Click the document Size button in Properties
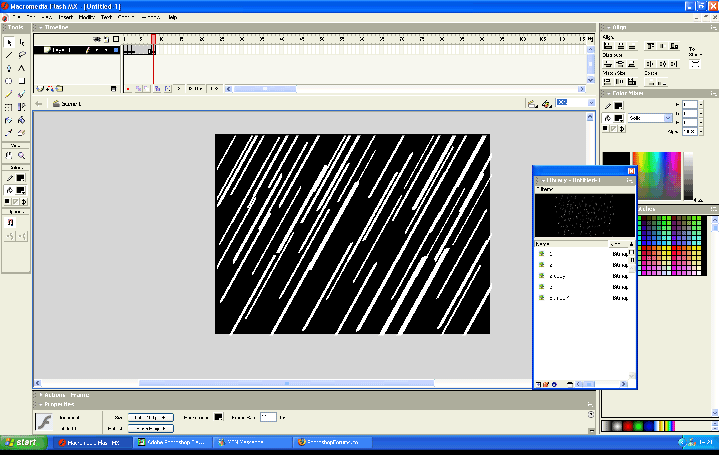This screenshot has height=455, width=719. pyautogui.click(x=150, y=417)
